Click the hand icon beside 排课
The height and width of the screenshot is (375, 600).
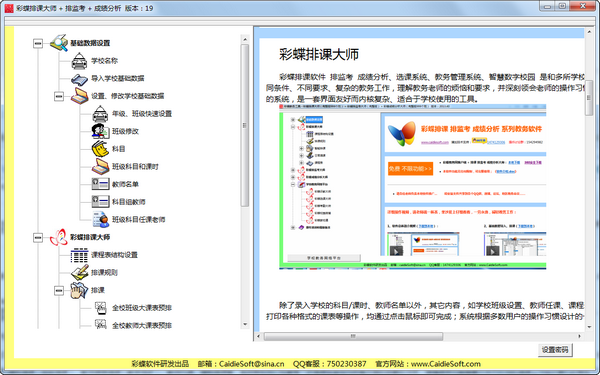(79, 290)
